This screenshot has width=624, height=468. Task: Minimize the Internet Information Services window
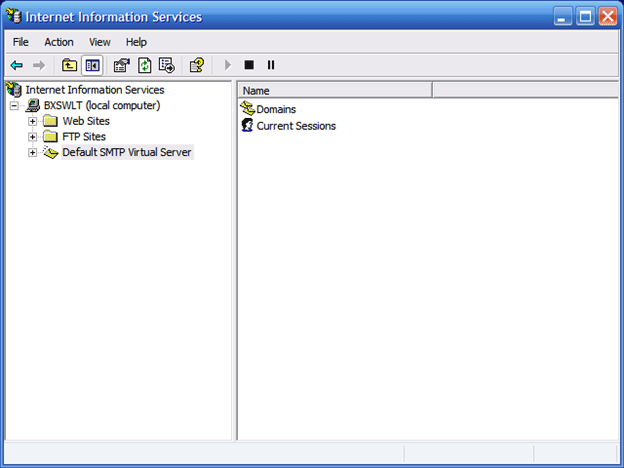(x=562, y=16)
